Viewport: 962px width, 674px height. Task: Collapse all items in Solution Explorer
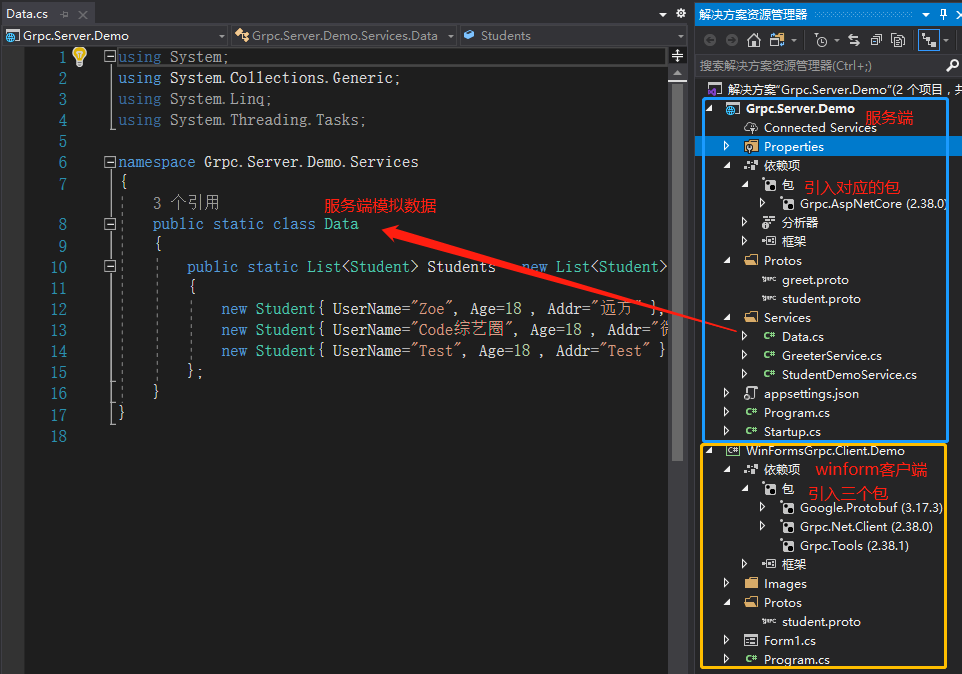tap(876, 40)
